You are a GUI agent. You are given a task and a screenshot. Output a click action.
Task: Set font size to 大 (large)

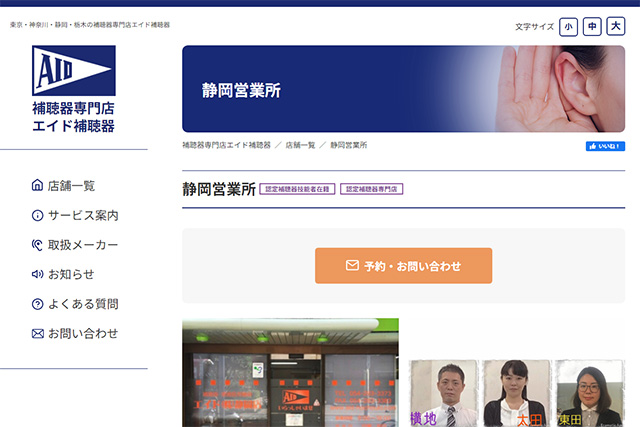616,27
